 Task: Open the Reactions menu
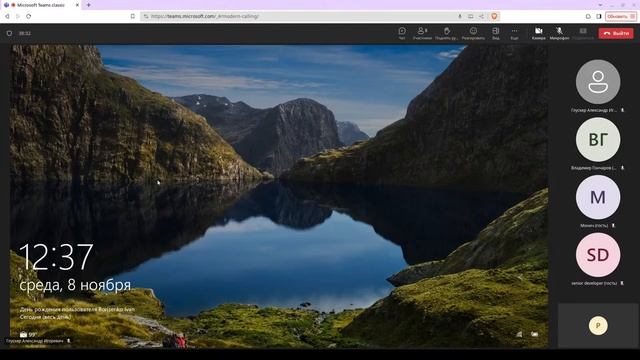tap(473, 33)
